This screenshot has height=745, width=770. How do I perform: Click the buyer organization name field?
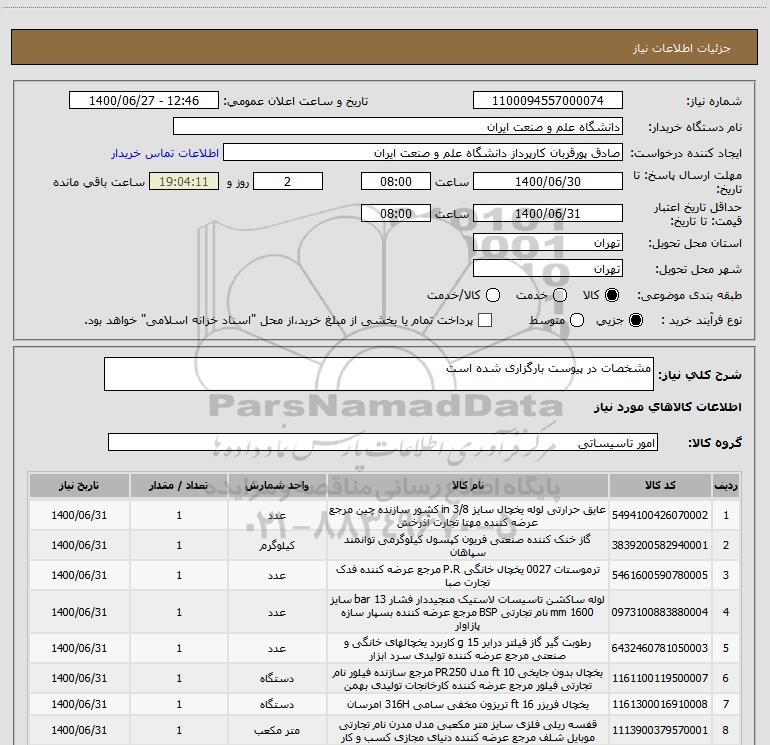[398, 127]
